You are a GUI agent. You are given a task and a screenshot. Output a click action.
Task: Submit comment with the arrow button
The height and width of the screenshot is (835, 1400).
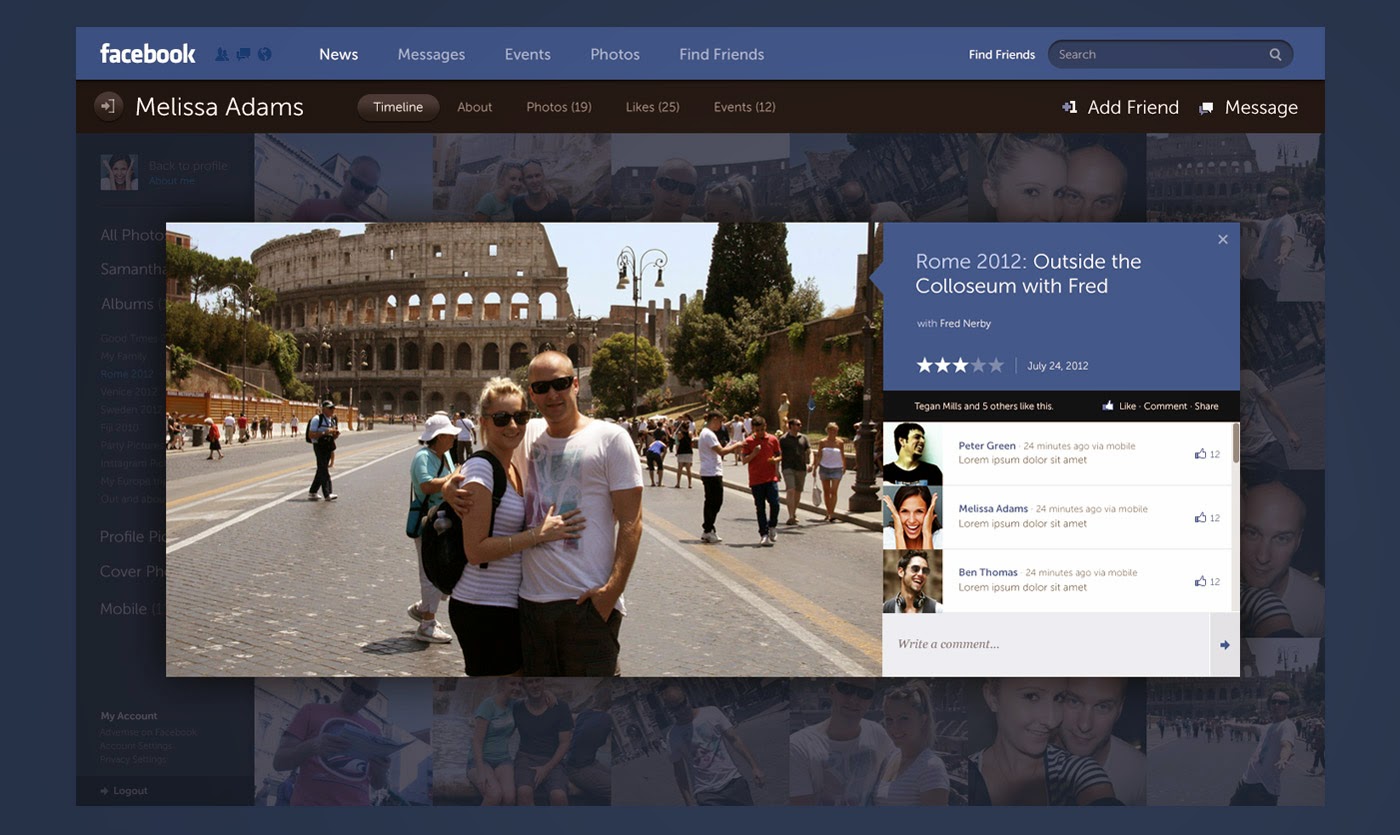(x=1225, y=645)
